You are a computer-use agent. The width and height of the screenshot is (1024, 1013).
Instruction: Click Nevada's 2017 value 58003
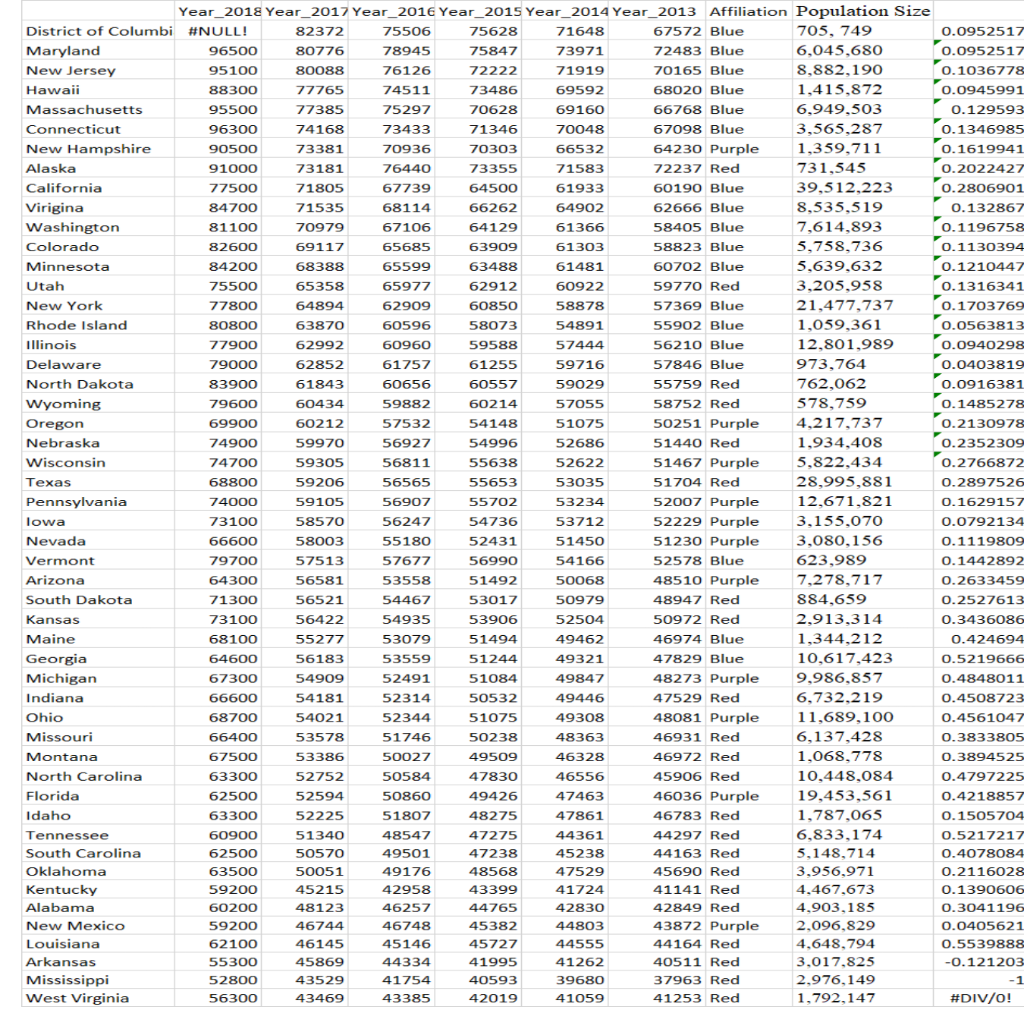305,540
